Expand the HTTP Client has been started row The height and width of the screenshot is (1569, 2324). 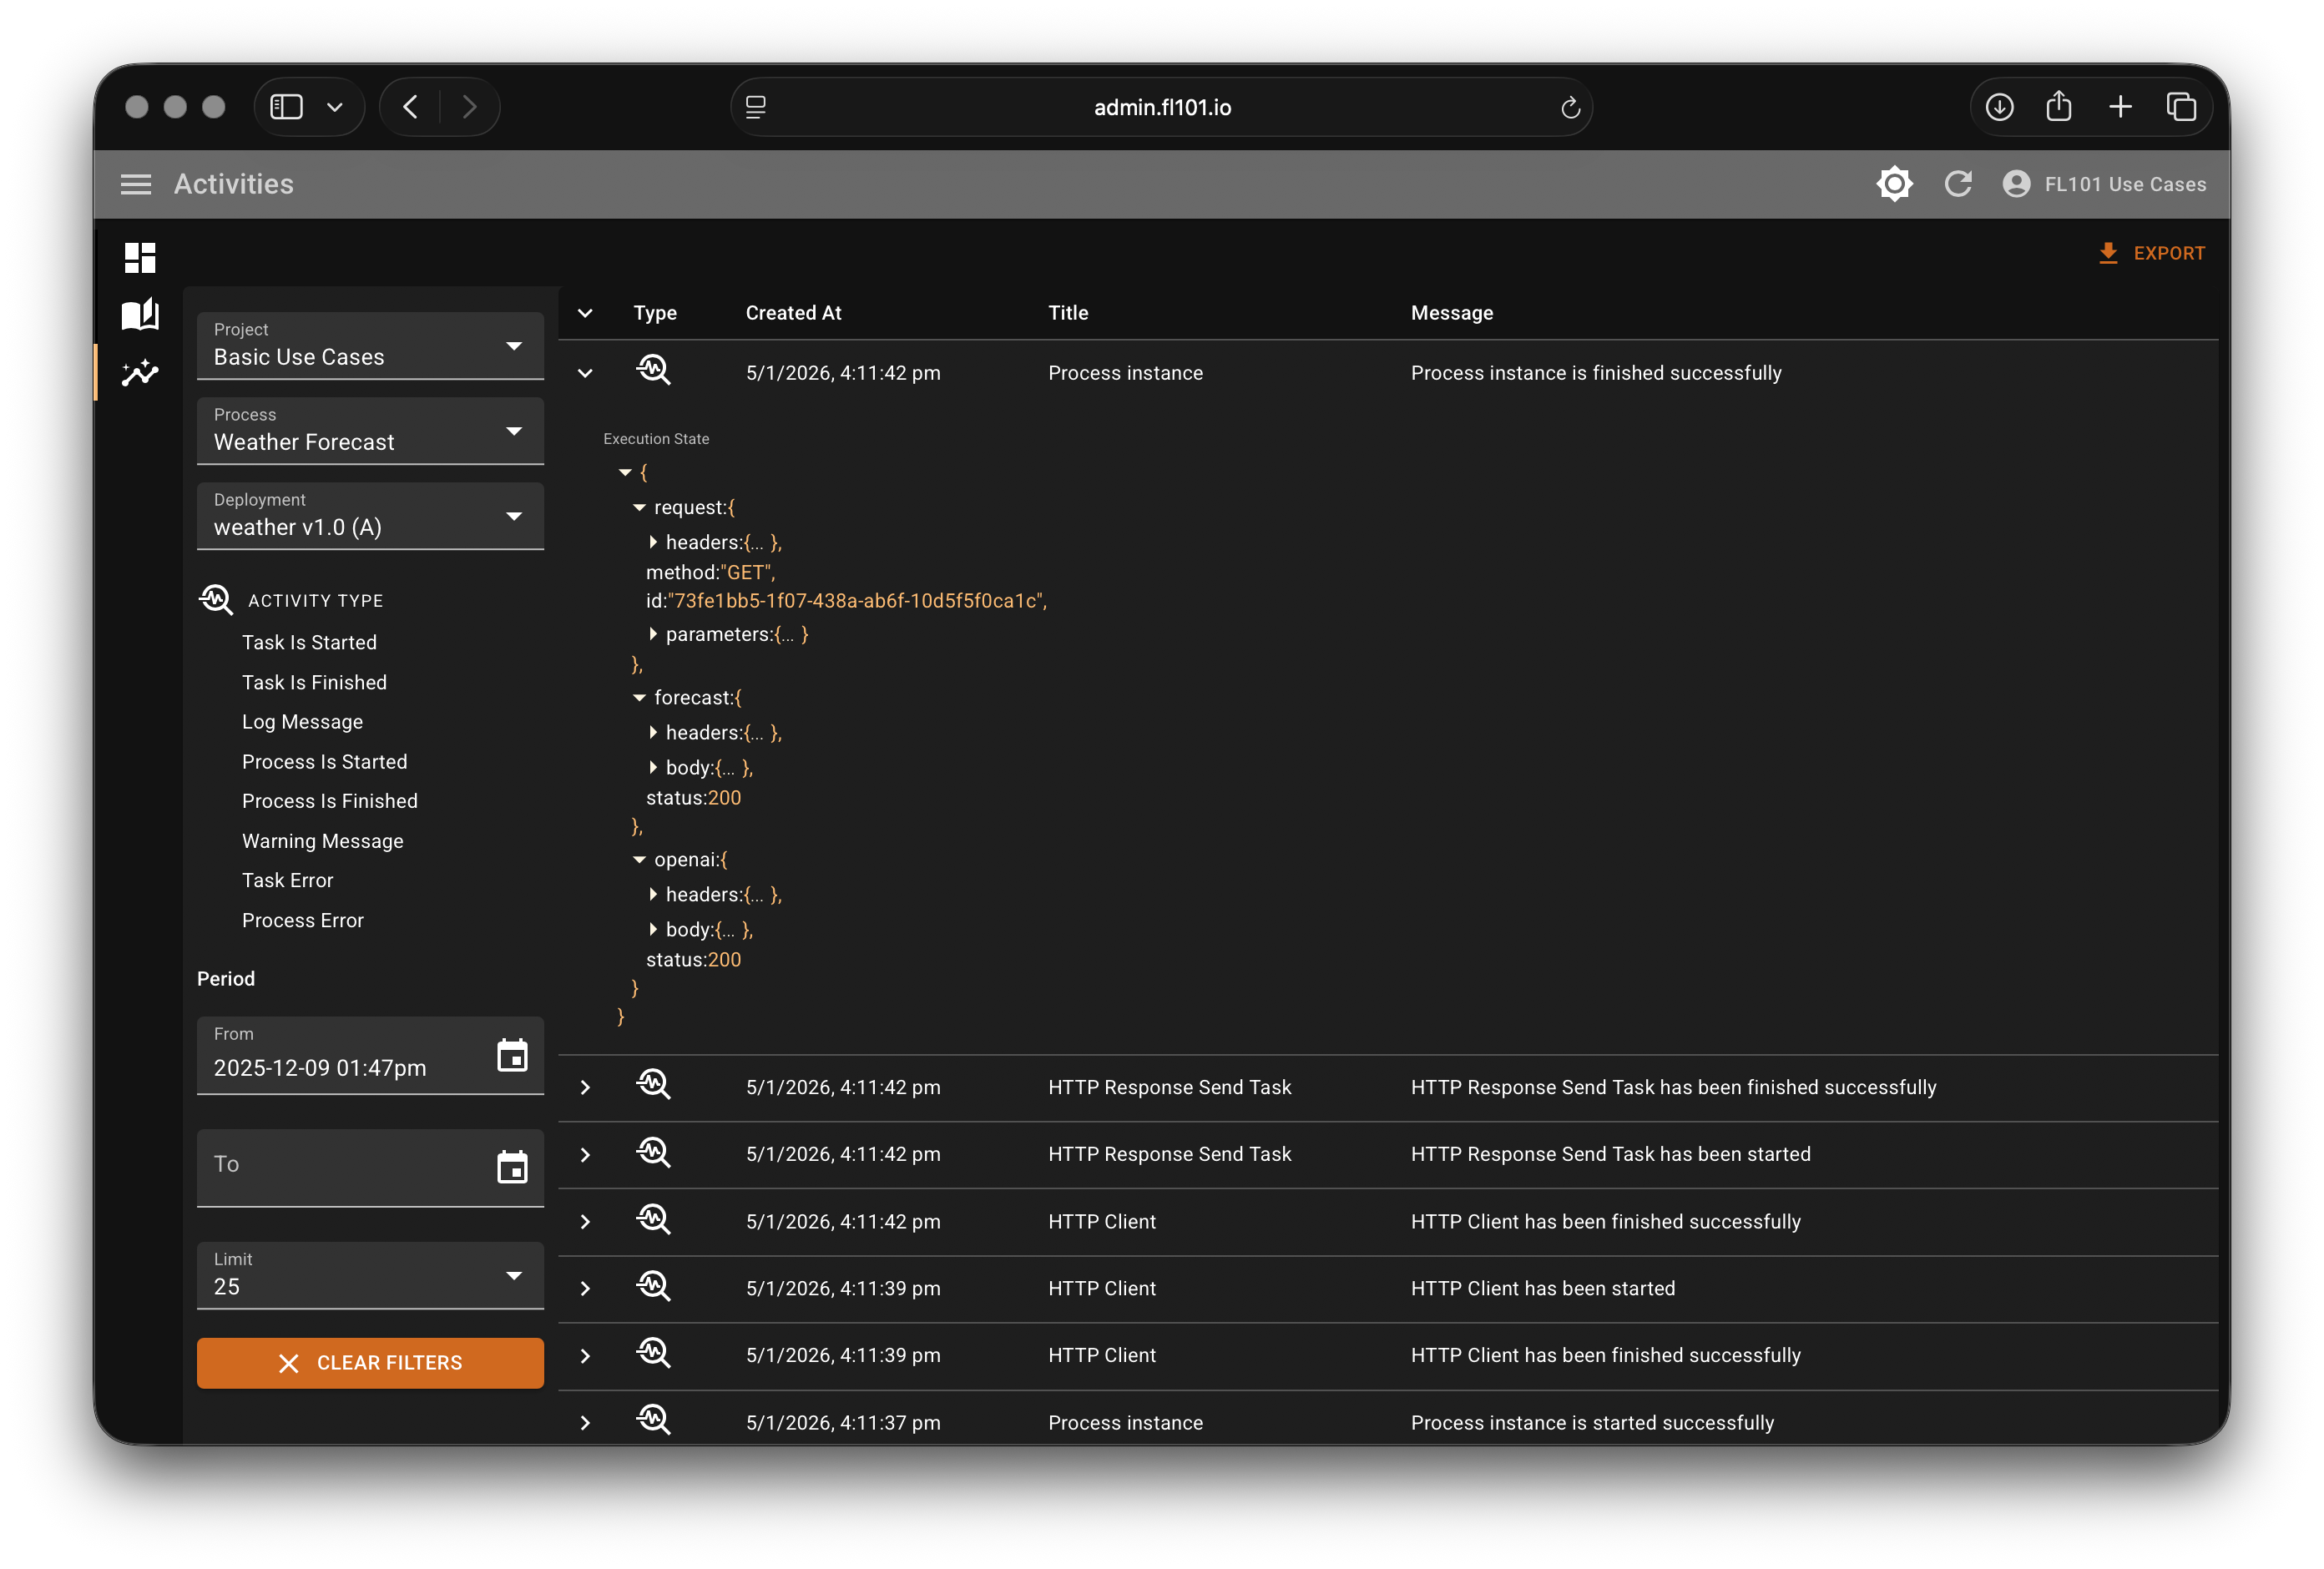point(585,1289)
